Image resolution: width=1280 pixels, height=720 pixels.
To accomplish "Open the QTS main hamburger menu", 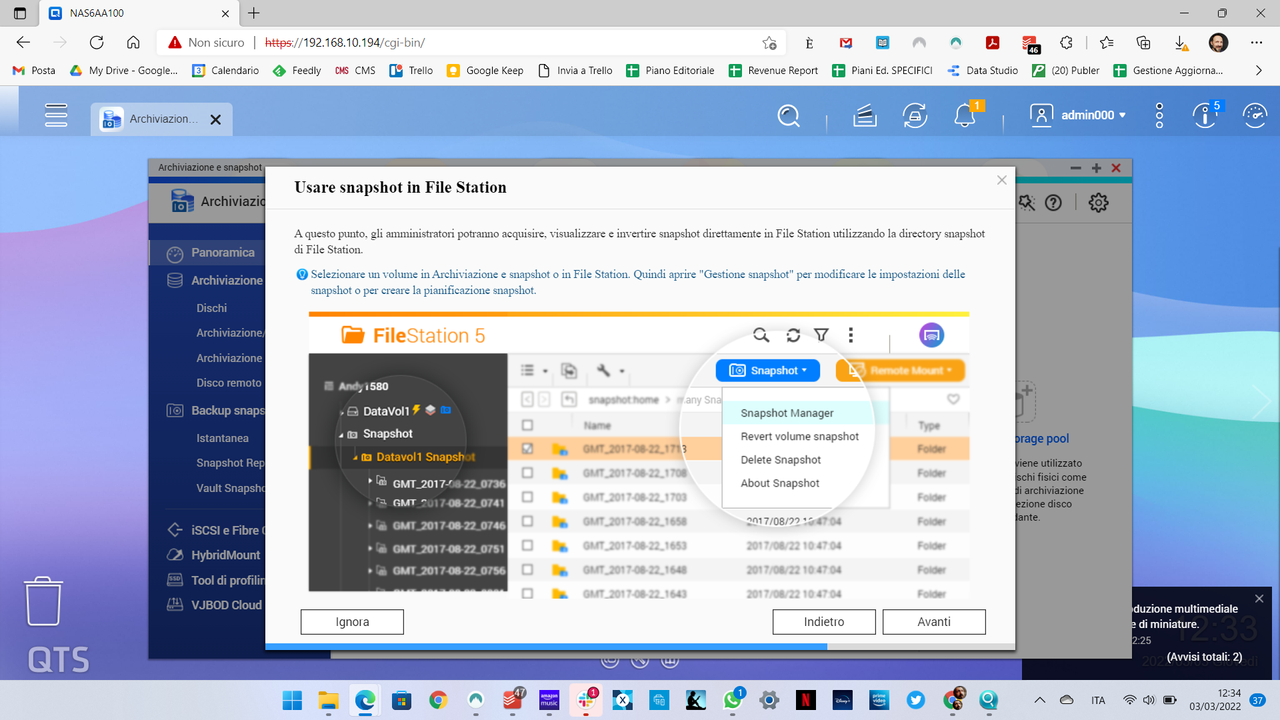I will [56, 116].
